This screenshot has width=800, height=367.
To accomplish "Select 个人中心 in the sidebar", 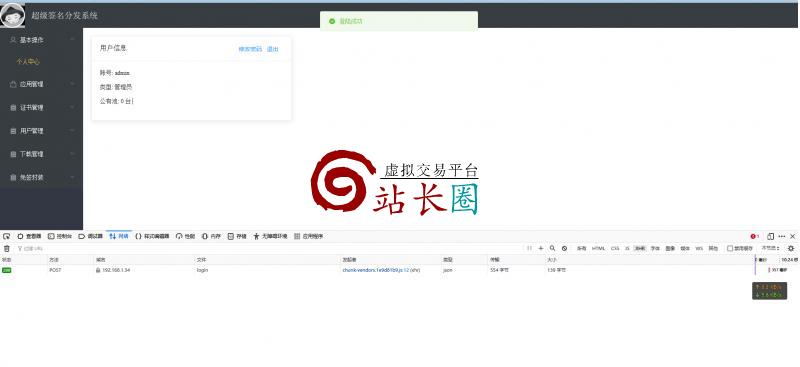I will click(x=28, y=62).
